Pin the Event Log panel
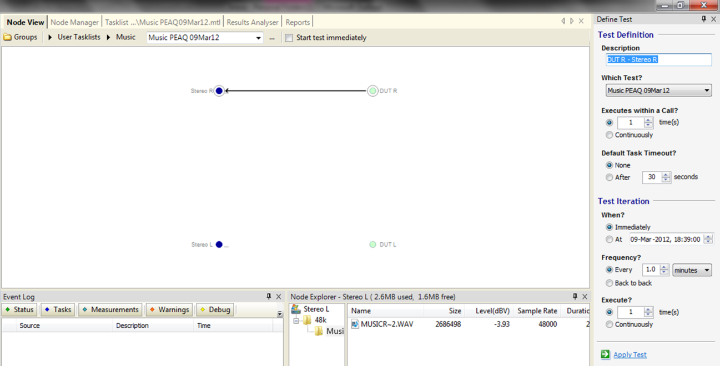 pyautogui.click(x=269, y=297)
